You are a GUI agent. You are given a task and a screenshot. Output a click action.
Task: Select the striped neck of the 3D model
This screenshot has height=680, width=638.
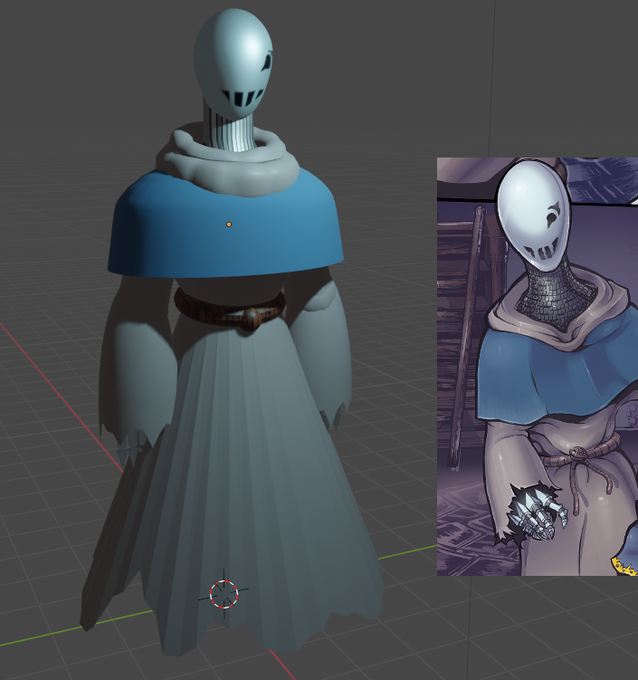pos(229,128)
